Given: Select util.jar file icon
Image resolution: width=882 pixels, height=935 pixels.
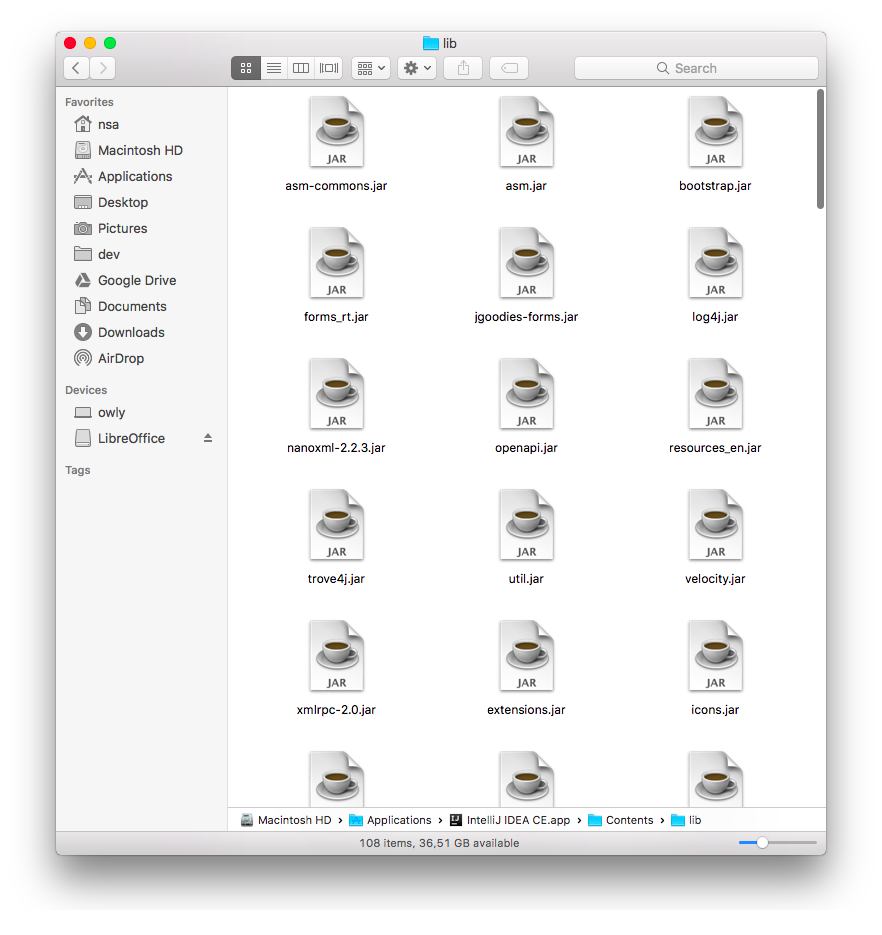Looking at the screenshot, I should (527, 525).
